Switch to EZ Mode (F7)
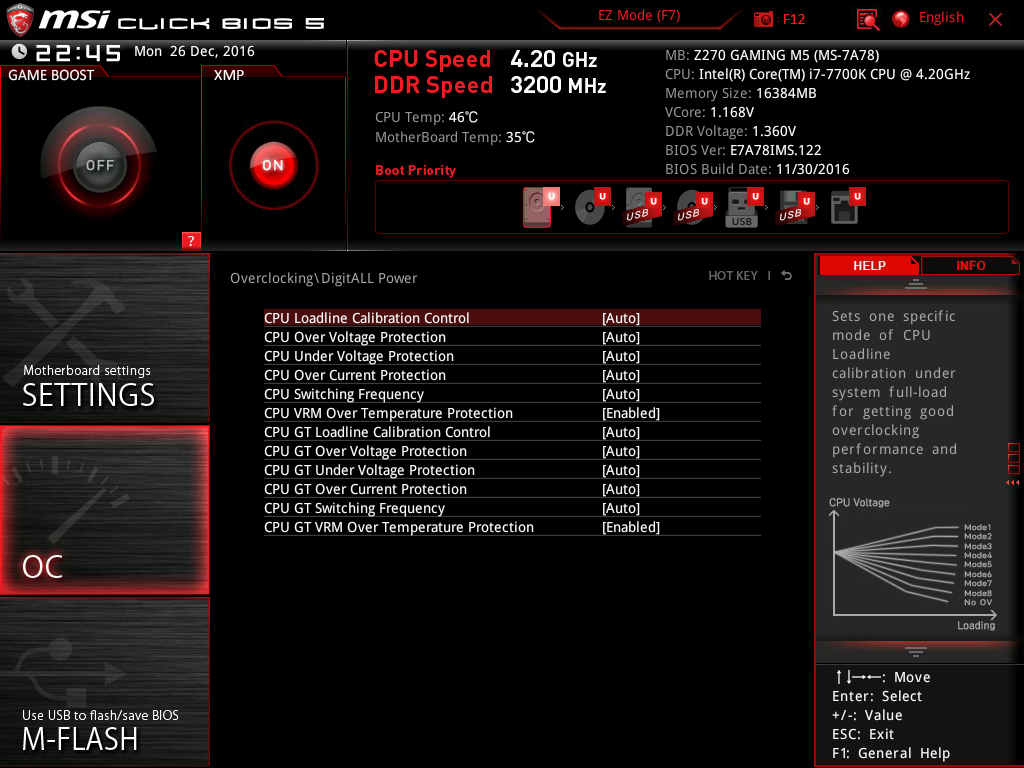The height and width of the screenshot is (768, 1024). tap(639, 15)
